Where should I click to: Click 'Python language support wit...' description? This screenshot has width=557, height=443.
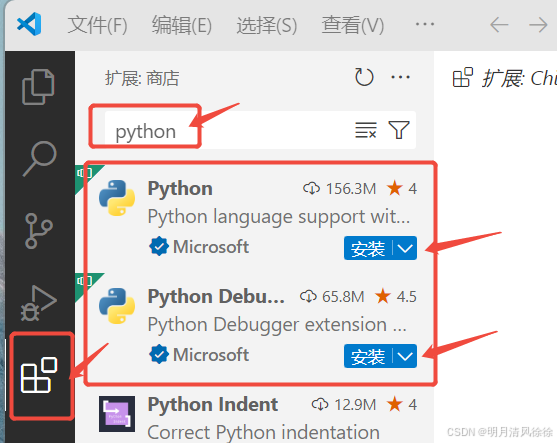point(279,217)
